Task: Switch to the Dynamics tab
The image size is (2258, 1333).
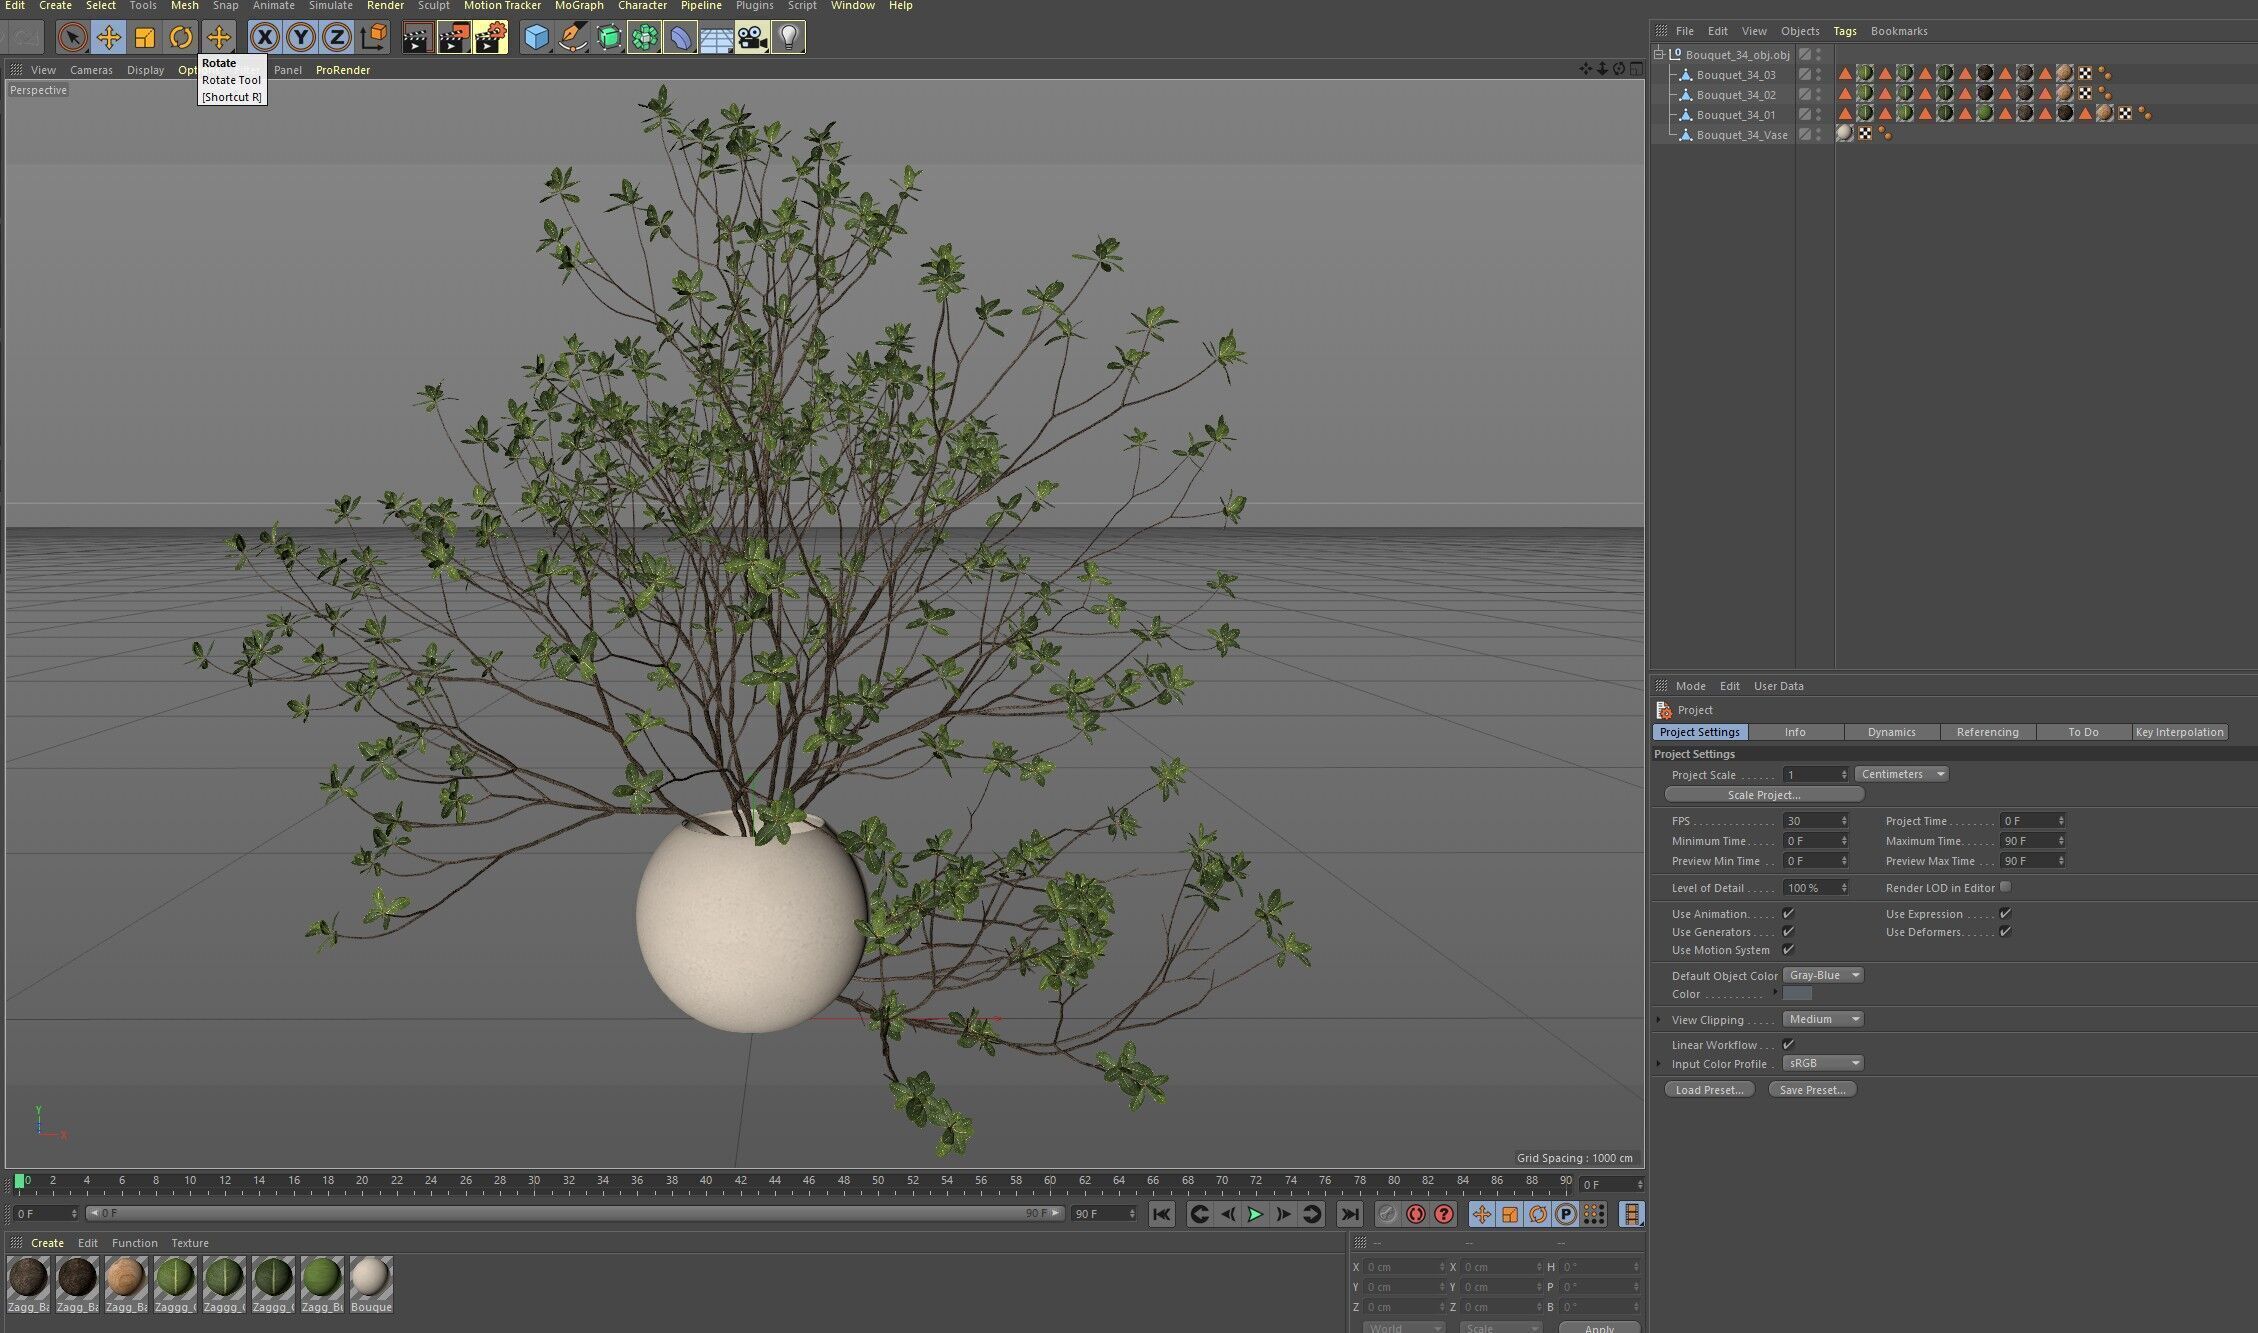Action: 1892,732
